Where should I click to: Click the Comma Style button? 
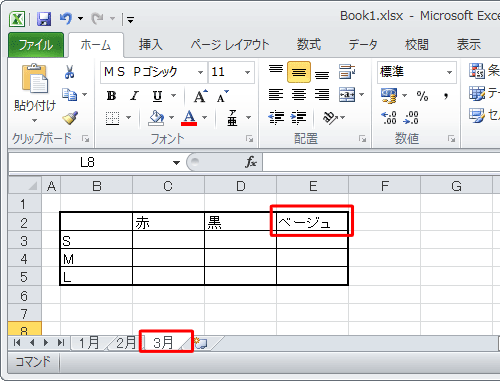click(445, 96)
